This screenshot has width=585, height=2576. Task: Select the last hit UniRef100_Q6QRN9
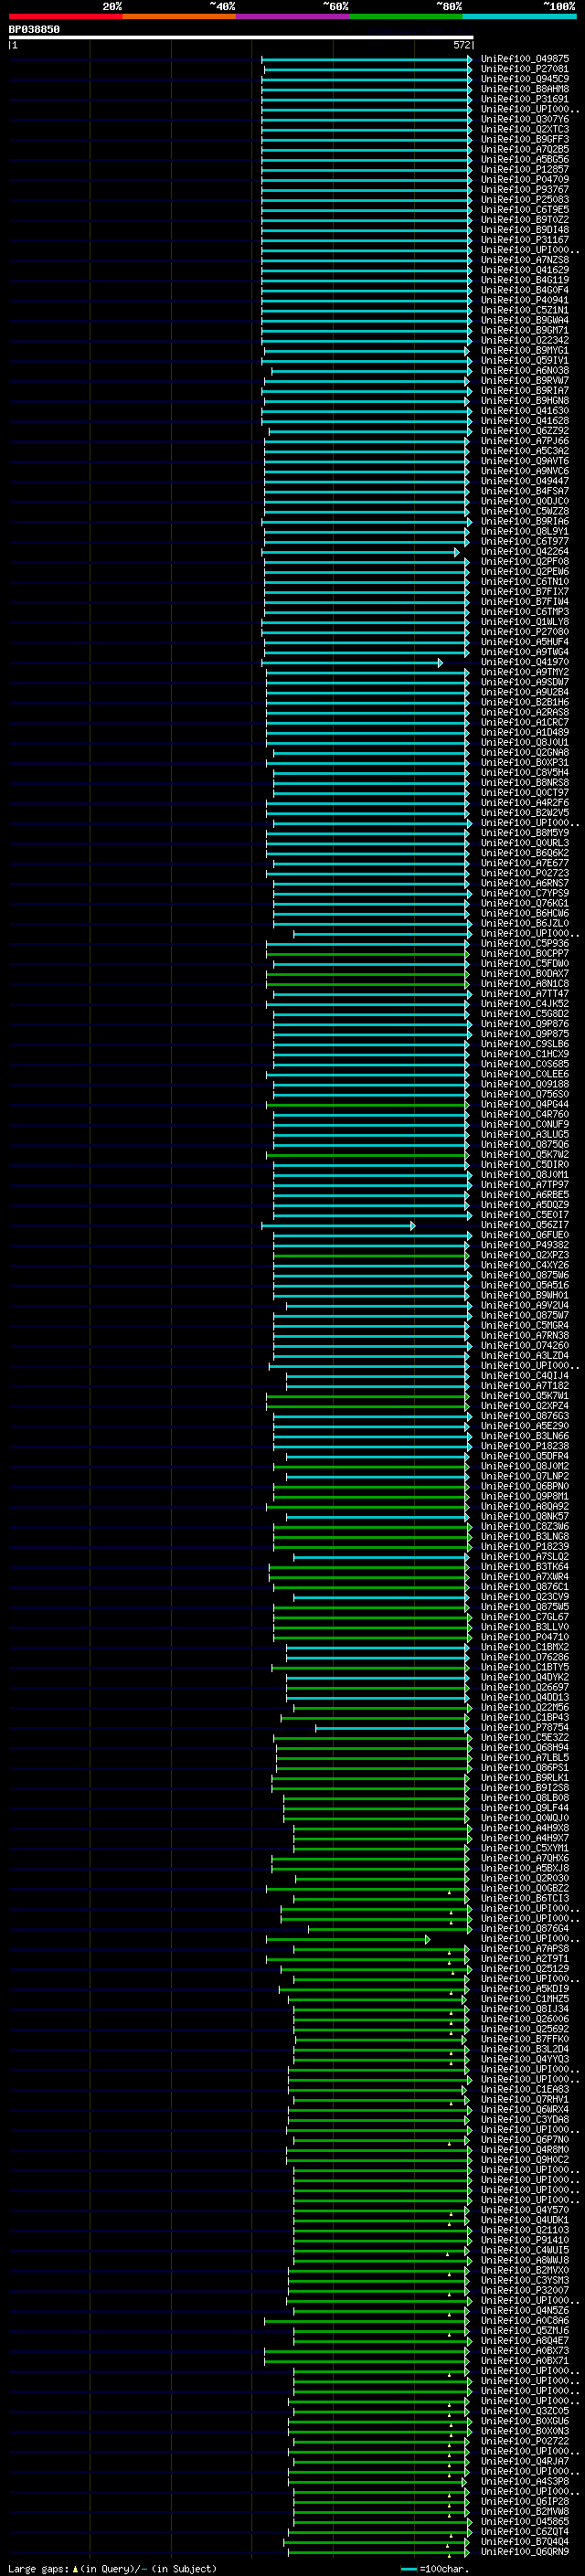[x=524, y=2552]
